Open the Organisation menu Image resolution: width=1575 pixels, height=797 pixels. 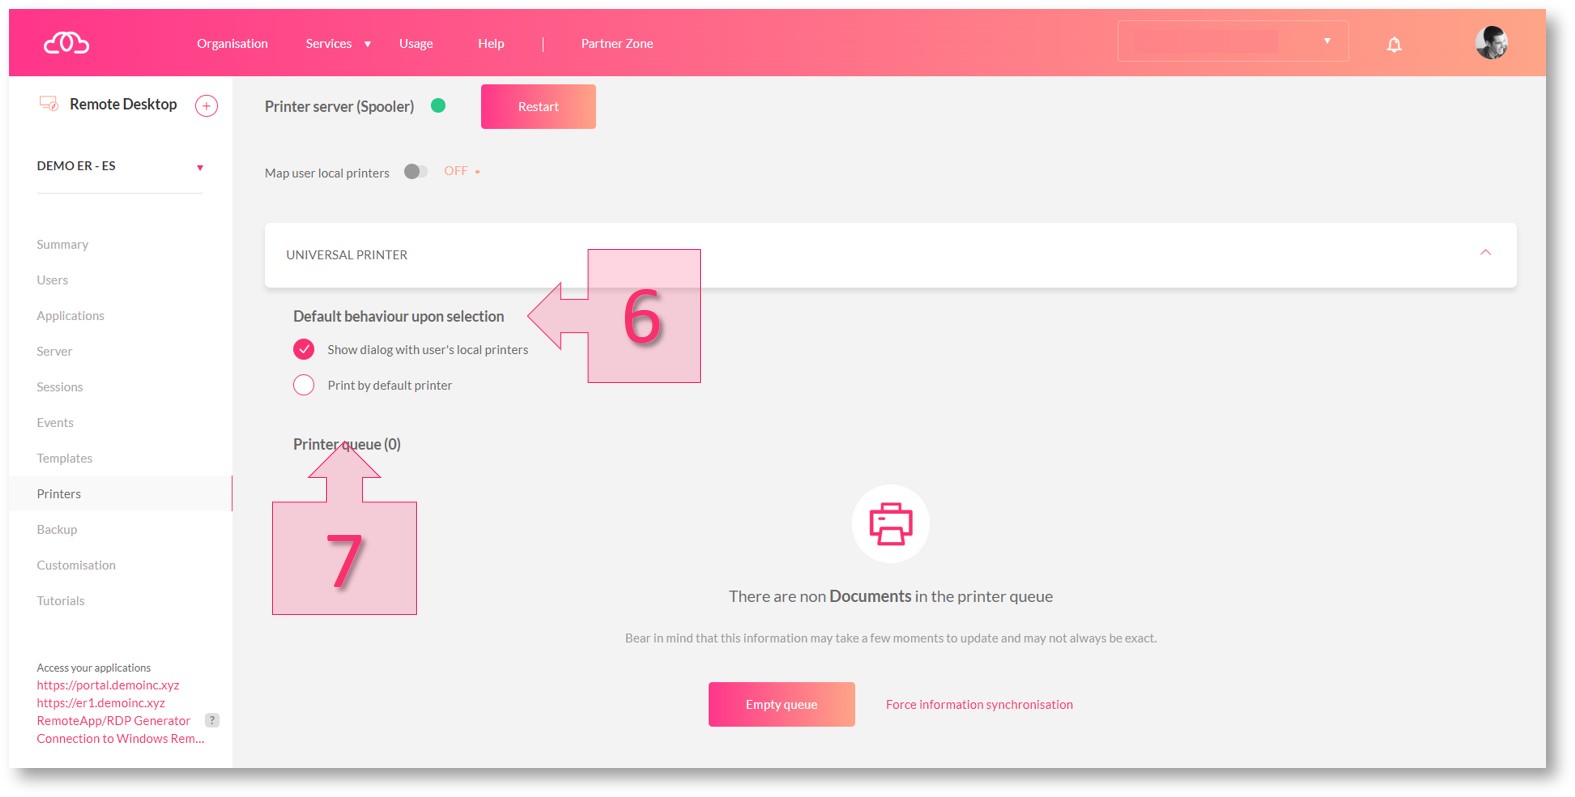tap(232, 44)
